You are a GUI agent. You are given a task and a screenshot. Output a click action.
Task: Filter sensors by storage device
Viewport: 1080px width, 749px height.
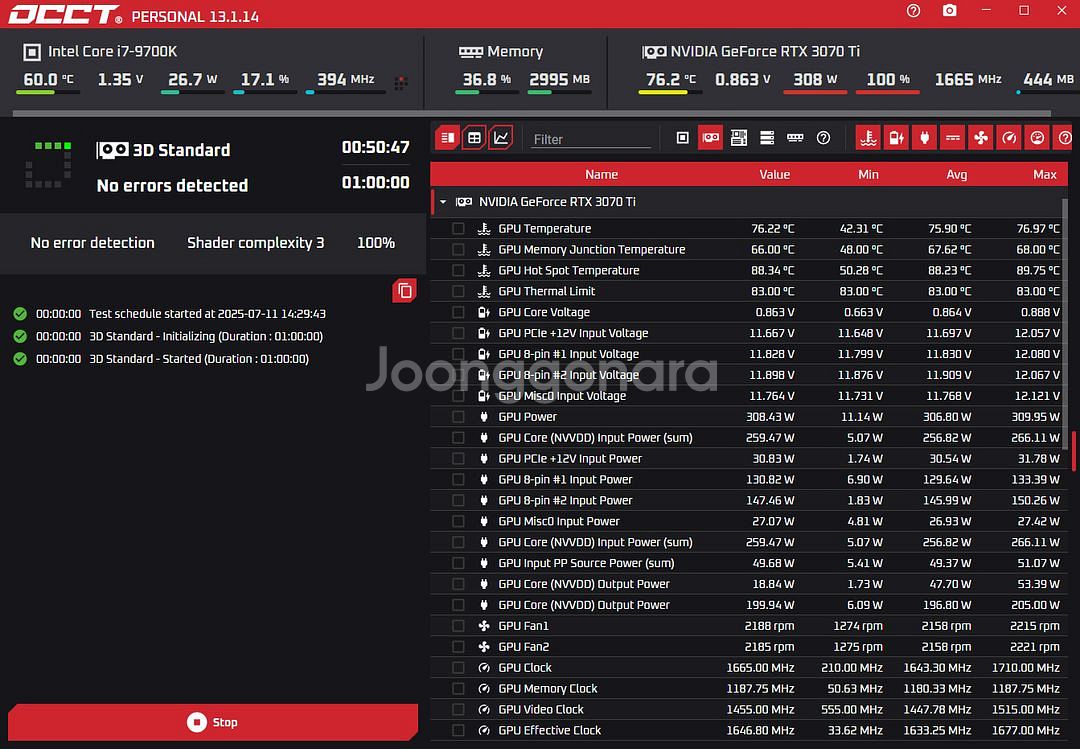click(767, 138)
